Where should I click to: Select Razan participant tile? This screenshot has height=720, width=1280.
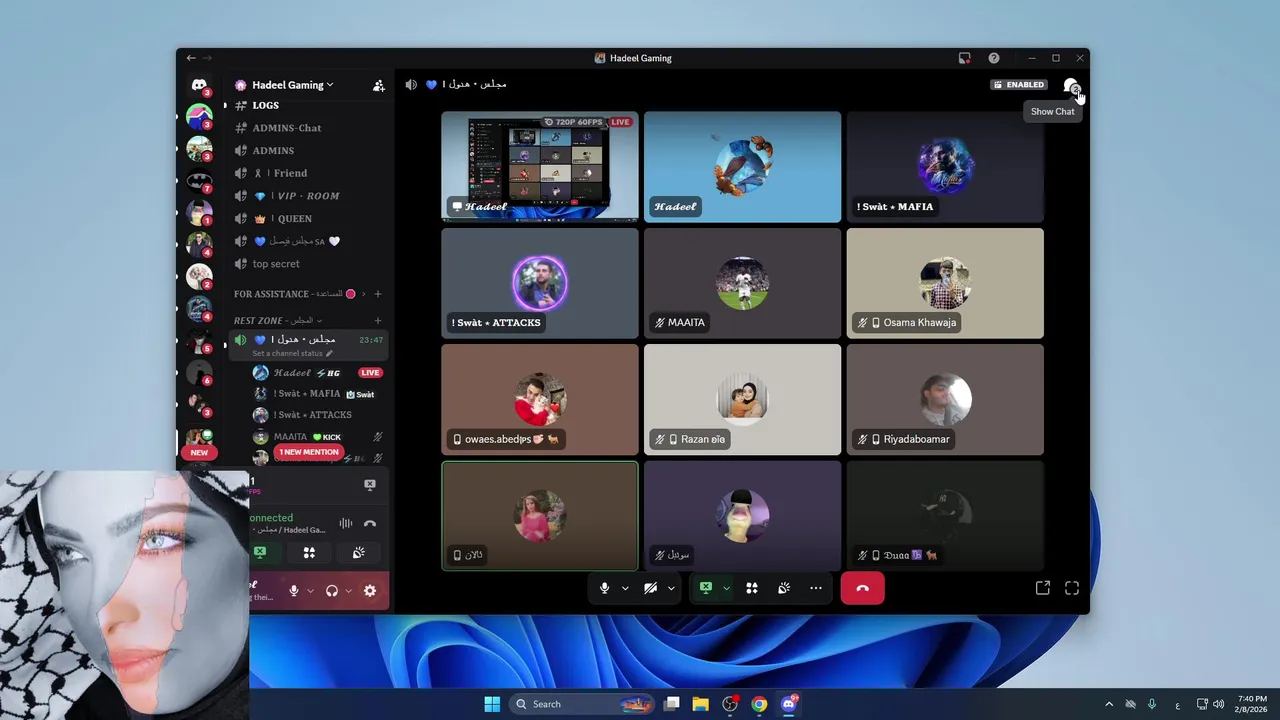742,399
